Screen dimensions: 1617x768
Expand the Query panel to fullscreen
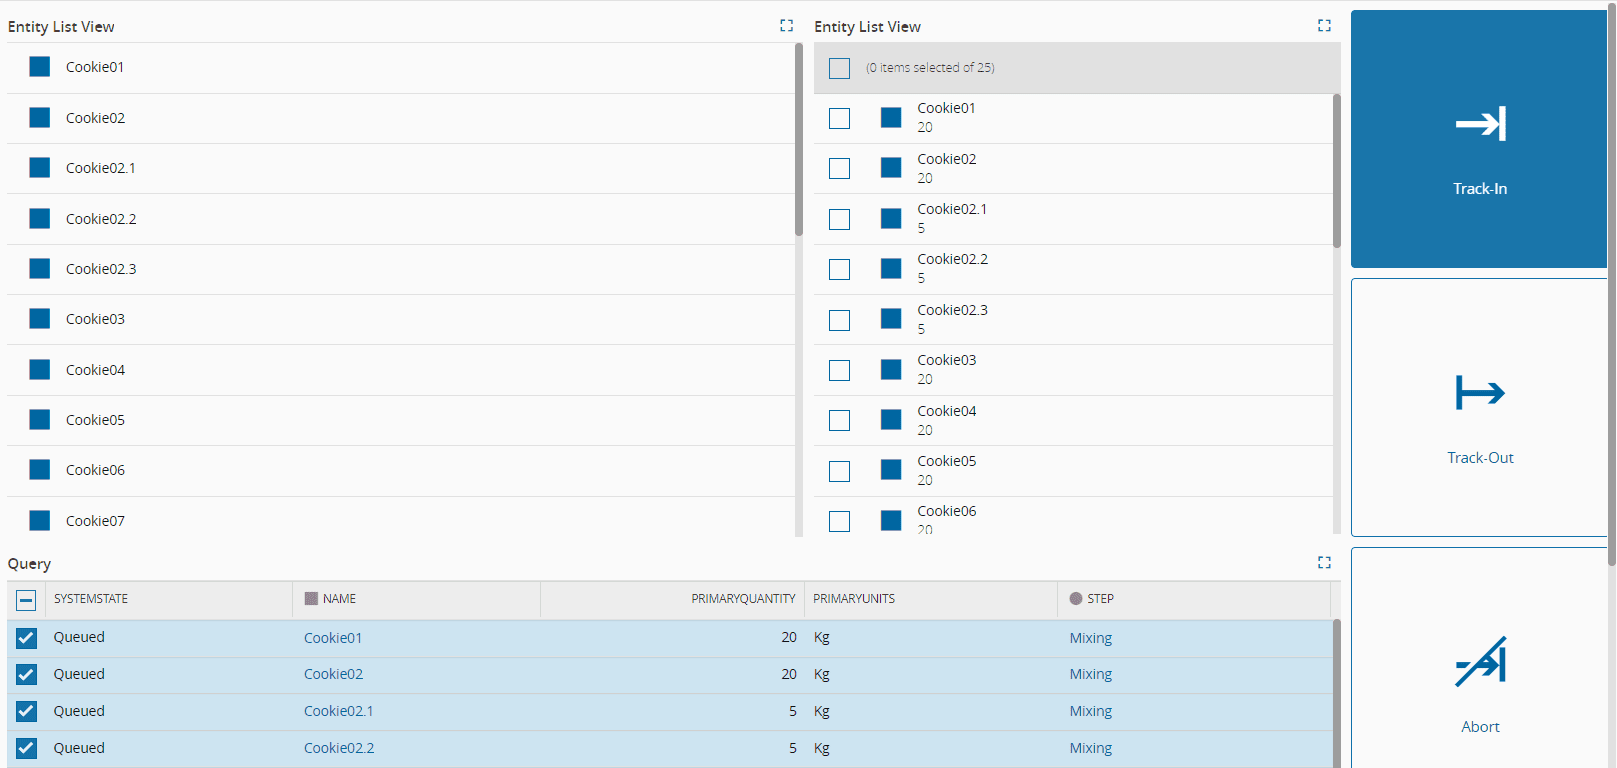coord(1324,563)
